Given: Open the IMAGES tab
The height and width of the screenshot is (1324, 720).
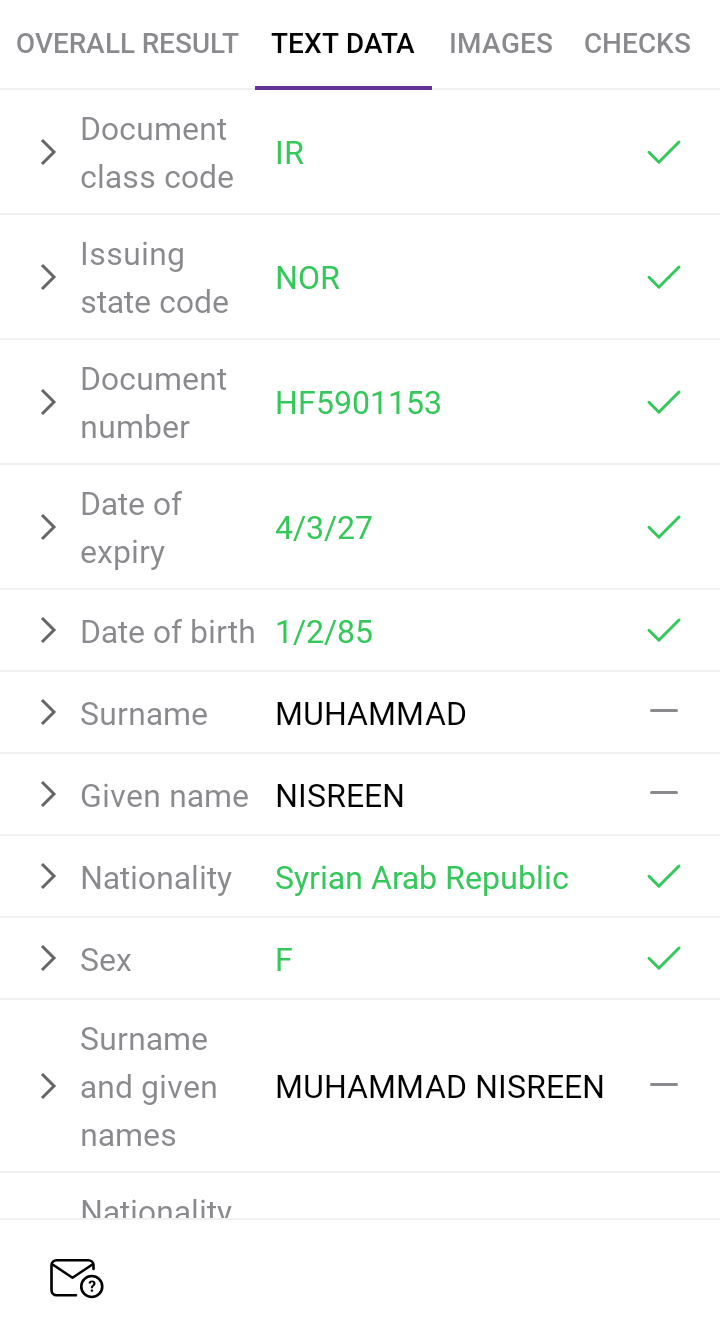Looking at the screenshot, I should coord(501,44).
